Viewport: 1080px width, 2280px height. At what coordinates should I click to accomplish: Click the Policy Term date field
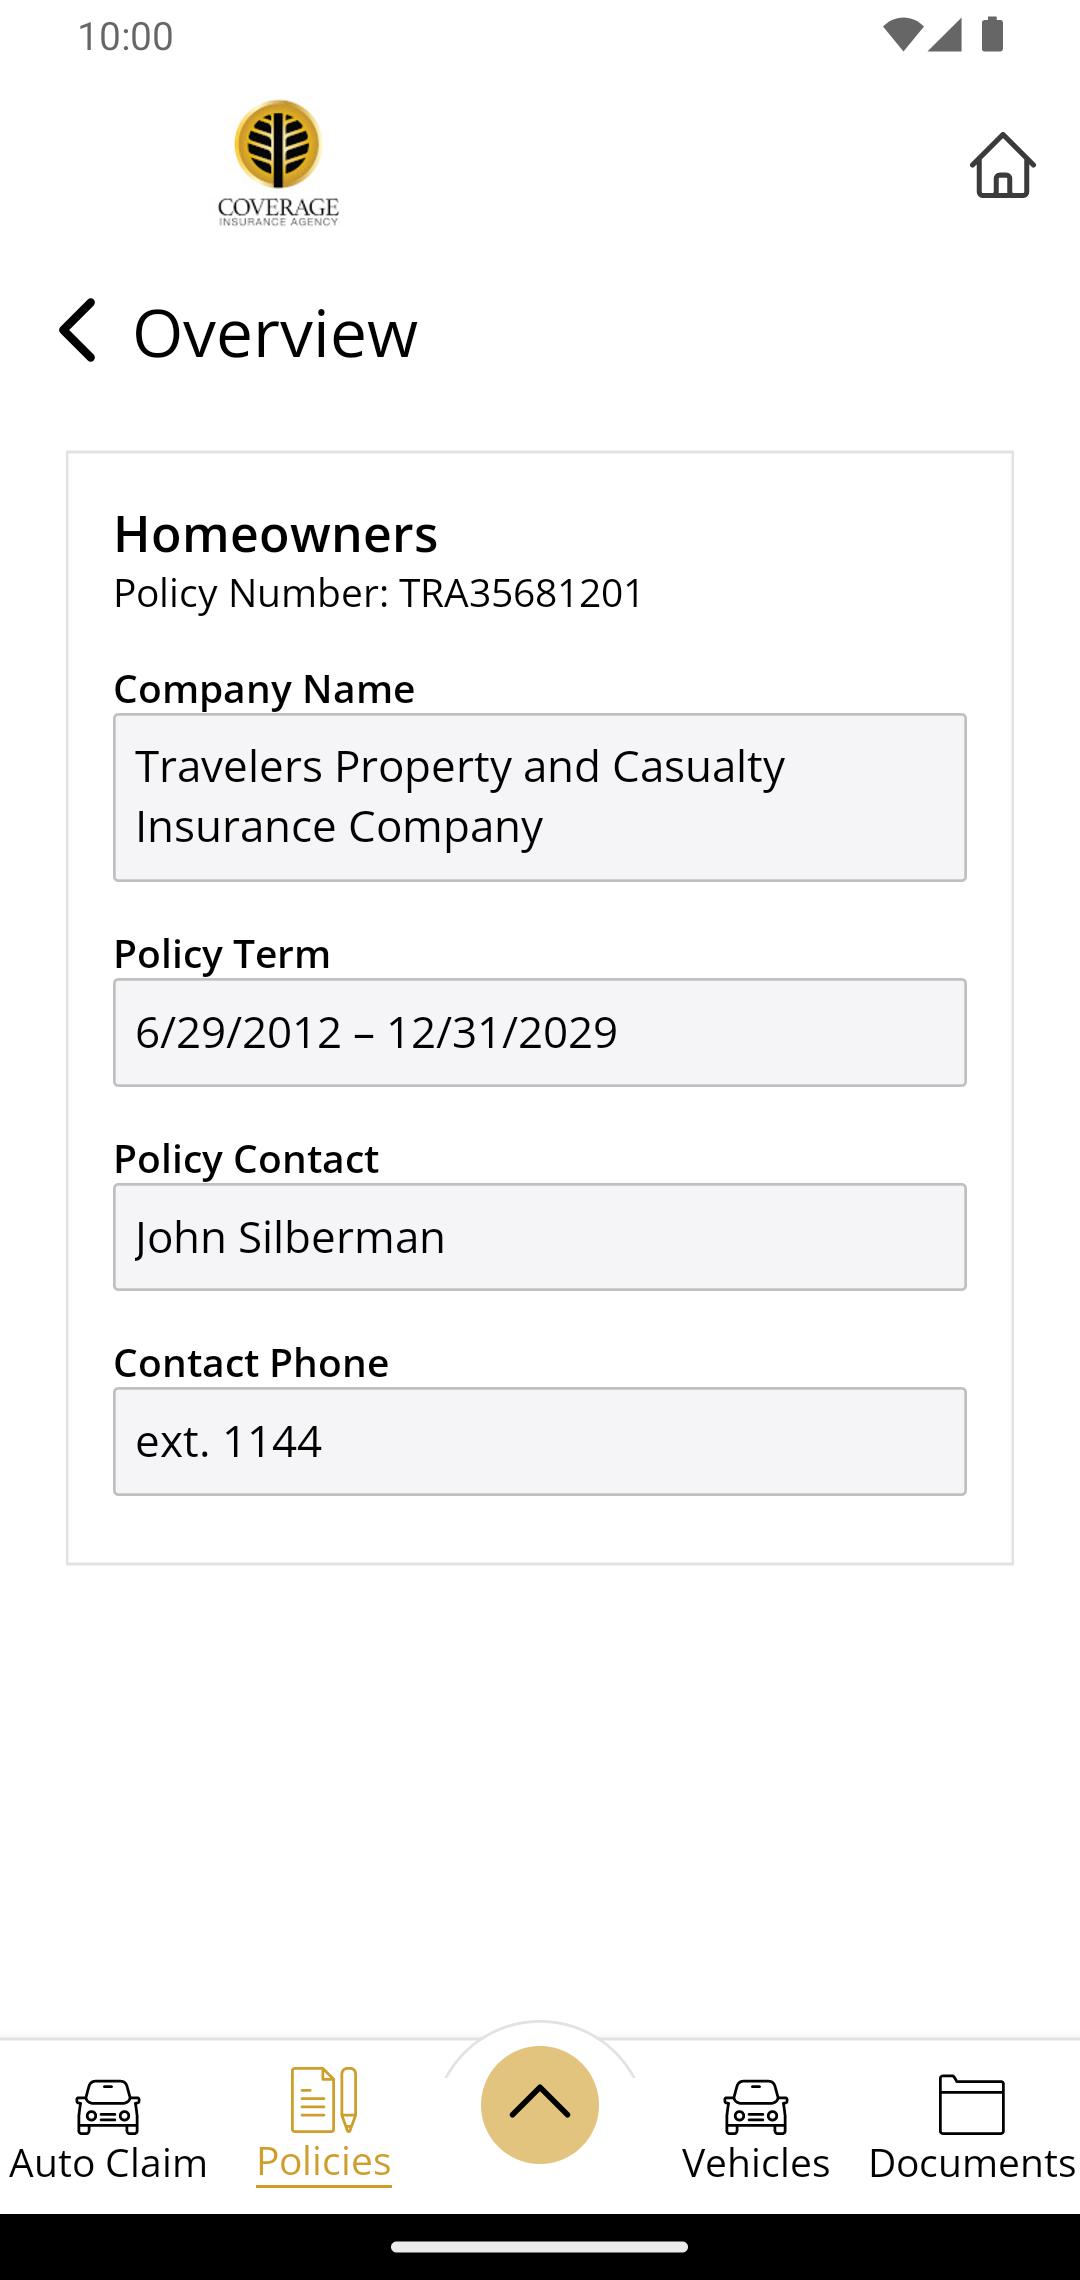[x=540, y=1032]
